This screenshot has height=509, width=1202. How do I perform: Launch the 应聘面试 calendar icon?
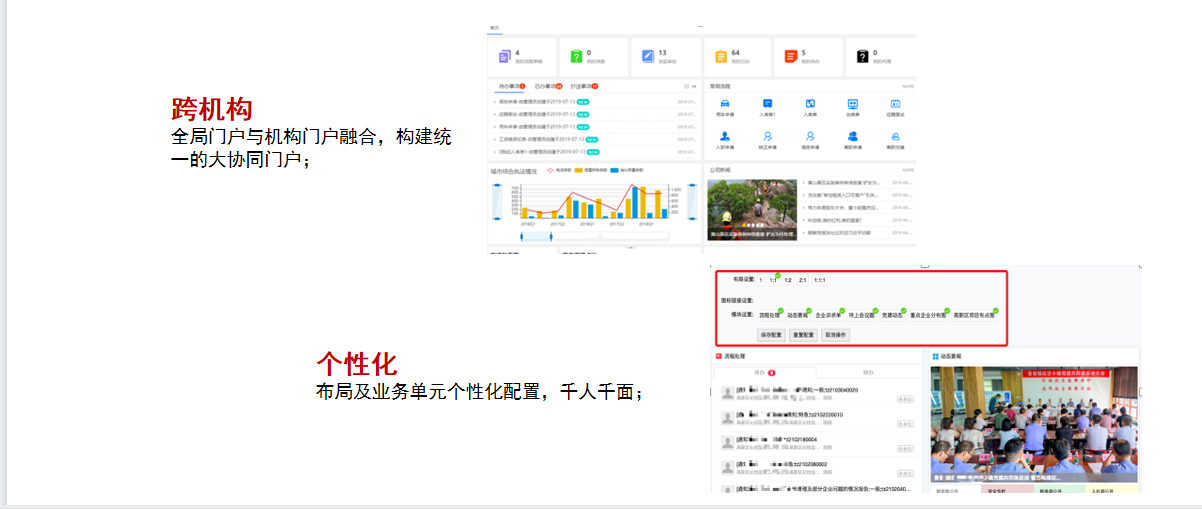coord(895,106)
